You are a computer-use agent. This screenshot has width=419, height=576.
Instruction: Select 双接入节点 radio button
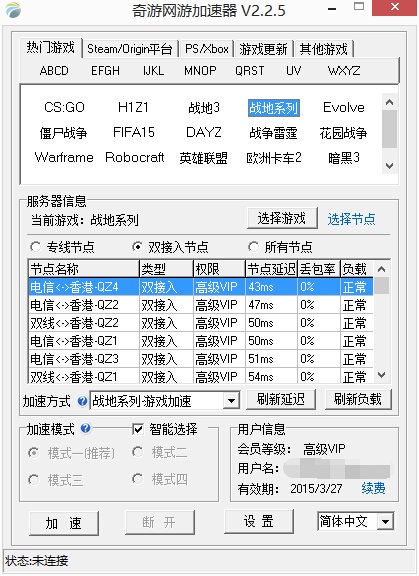point(137,247)
